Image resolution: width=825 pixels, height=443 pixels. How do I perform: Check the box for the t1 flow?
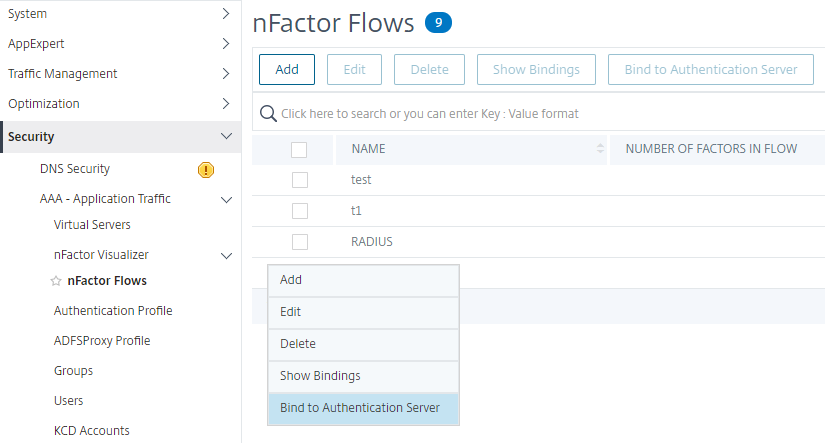(300, 211)
